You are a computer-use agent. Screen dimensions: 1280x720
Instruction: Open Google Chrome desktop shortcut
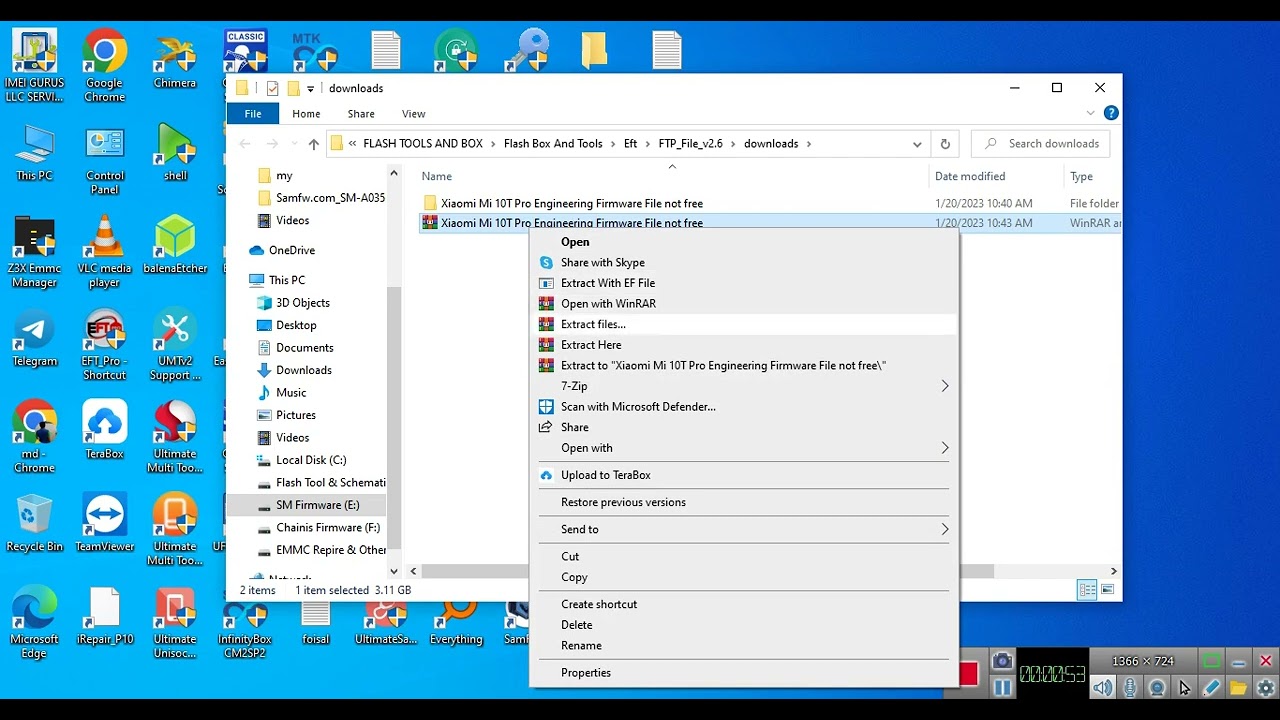point(105,66)
